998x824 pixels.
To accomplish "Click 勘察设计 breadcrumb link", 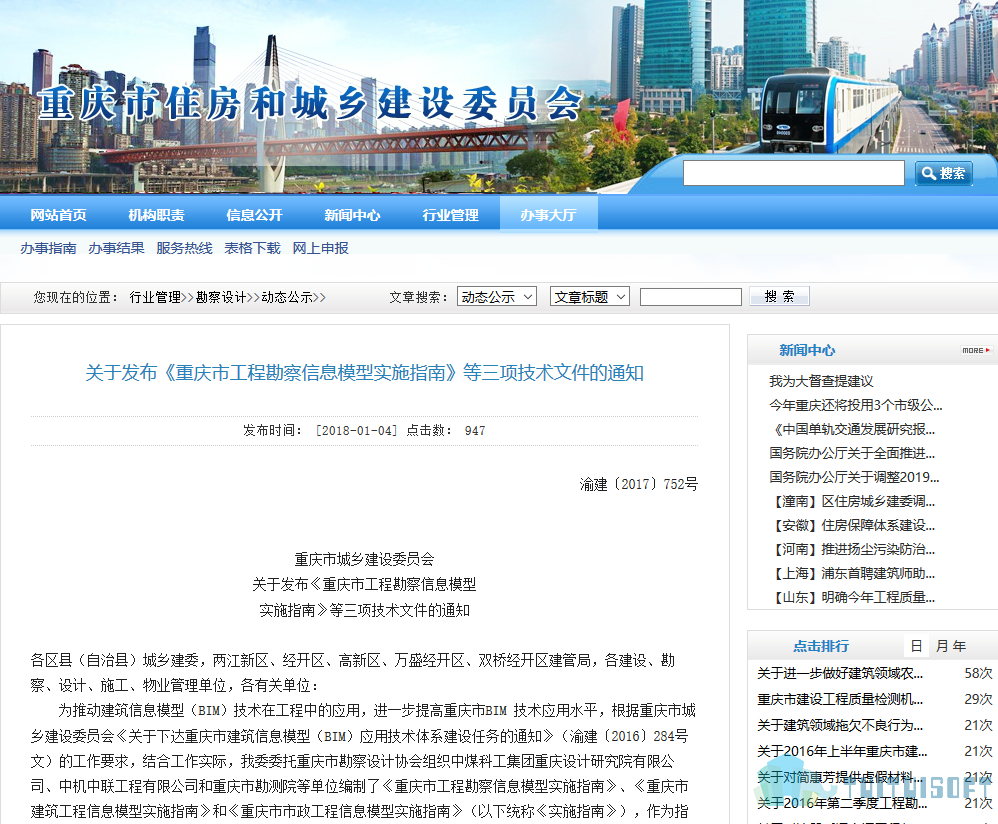I will tap(221, 297).
